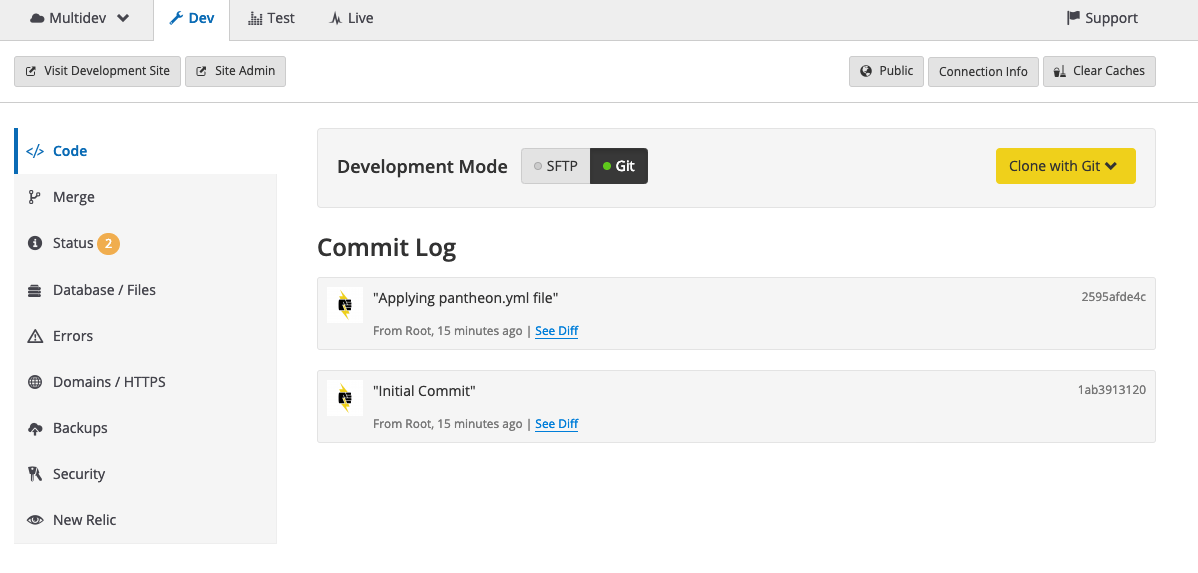Open the Code section in sidebar
Screen dimensions: 1198x573
click(x=145, y=151)
